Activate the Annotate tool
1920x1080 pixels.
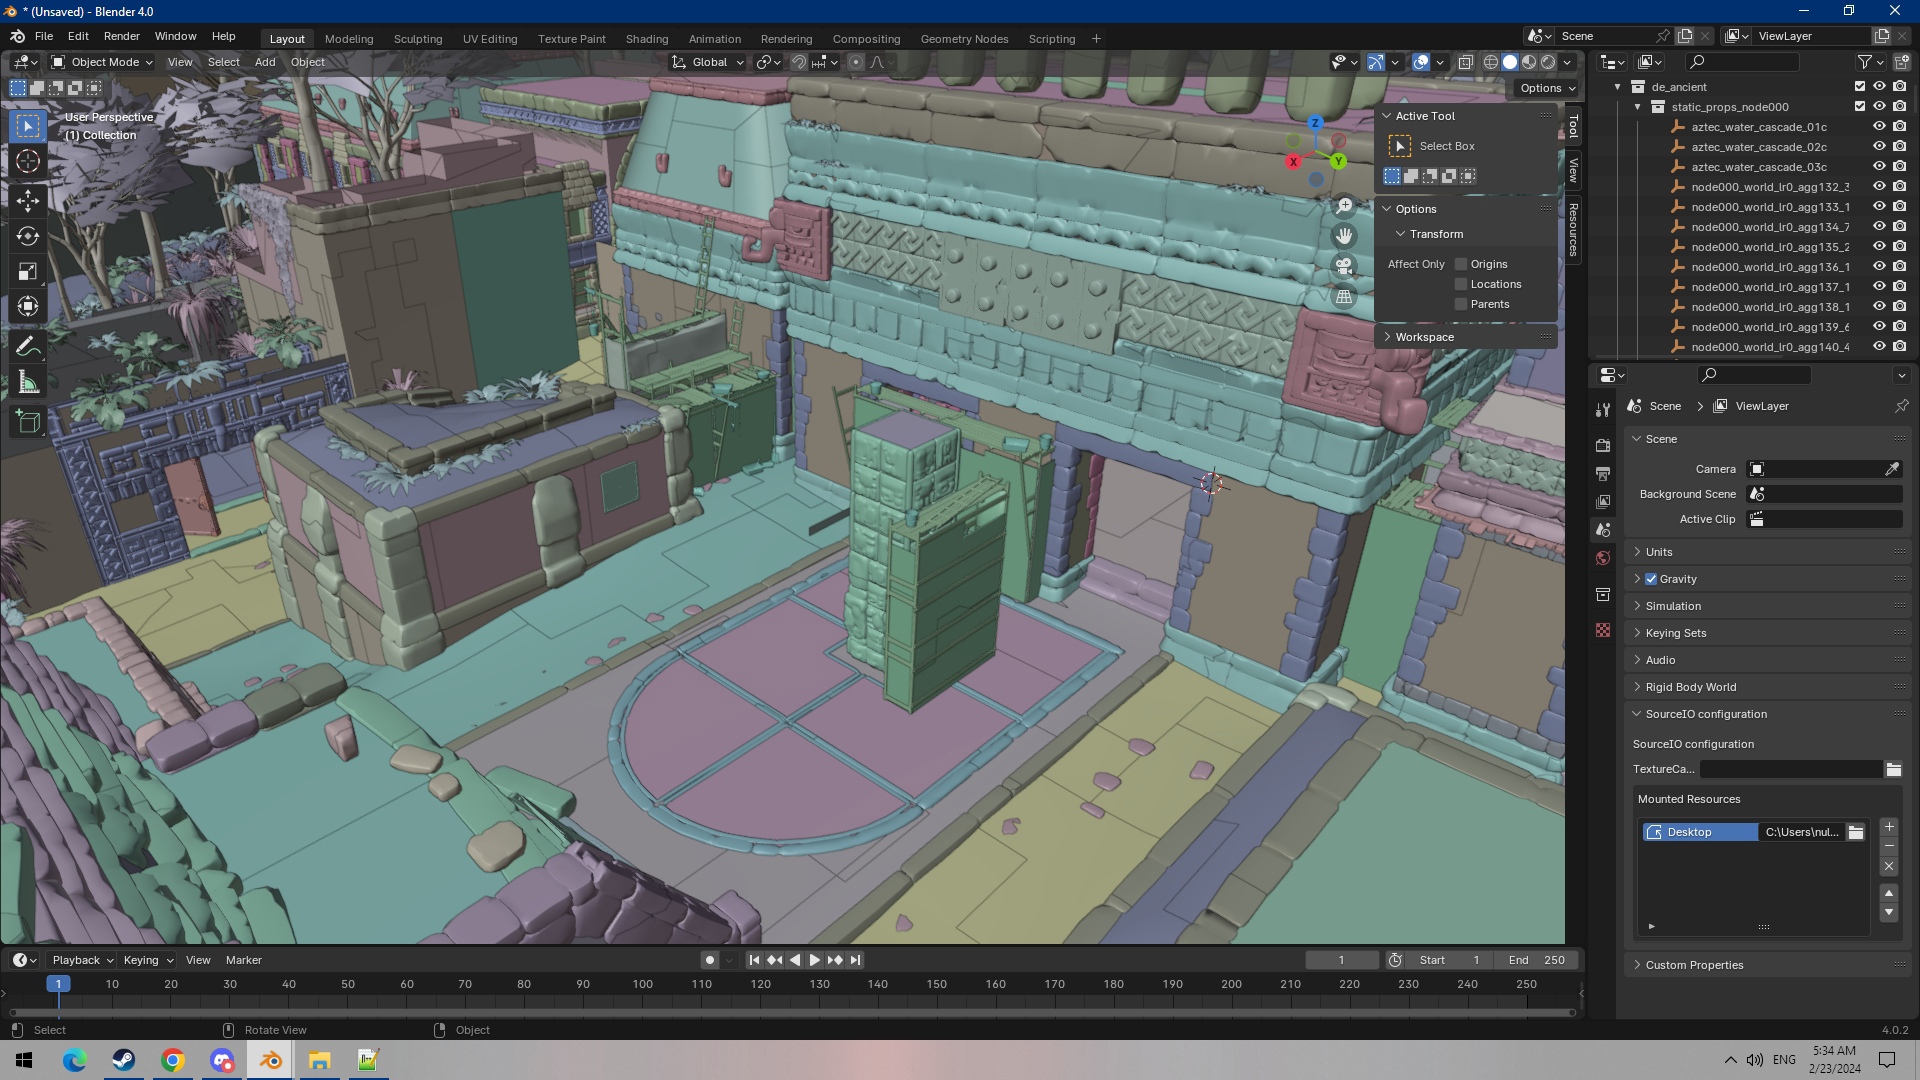point(28,347)
